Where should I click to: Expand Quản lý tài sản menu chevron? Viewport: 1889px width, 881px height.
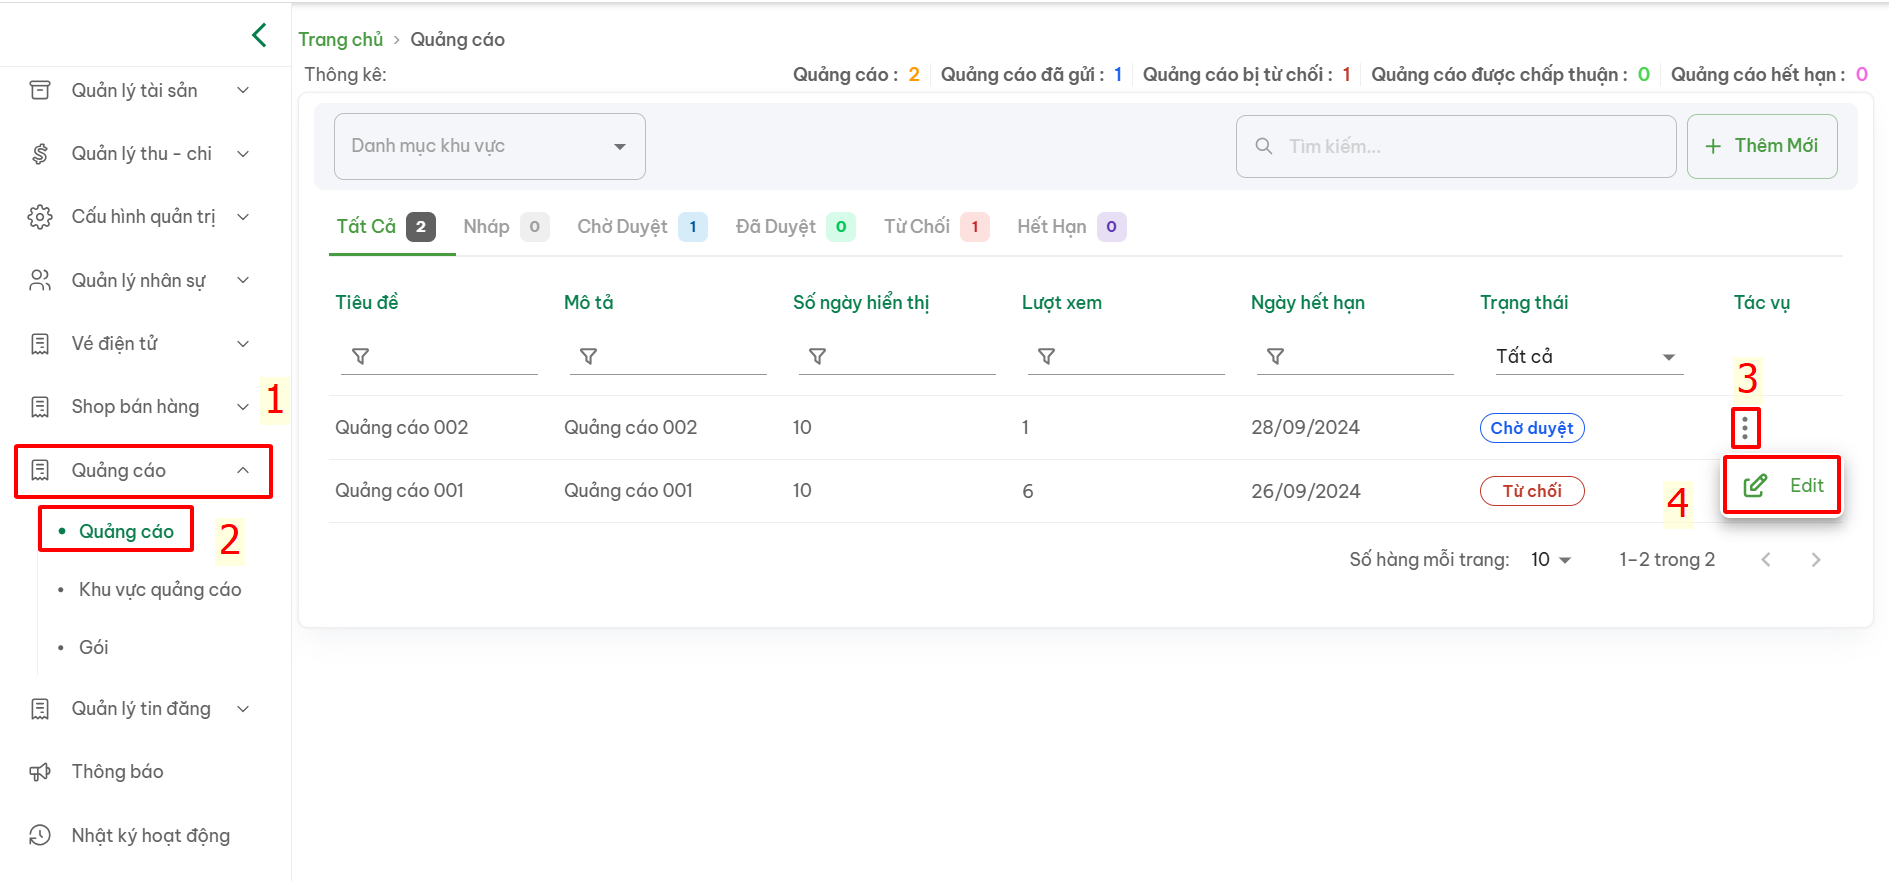243,90
